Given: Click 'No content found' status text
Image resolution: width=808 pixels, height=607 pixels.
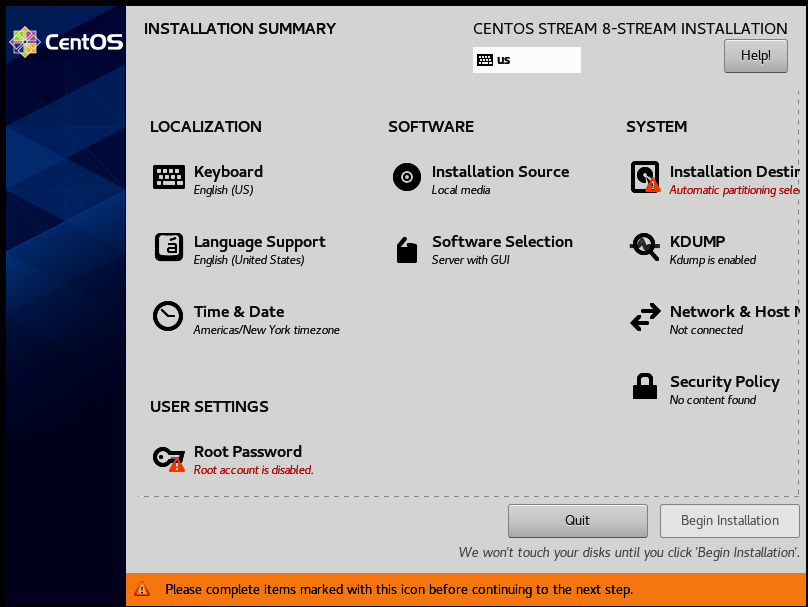Looking at the screenshot, I should (x=713, y=400).
